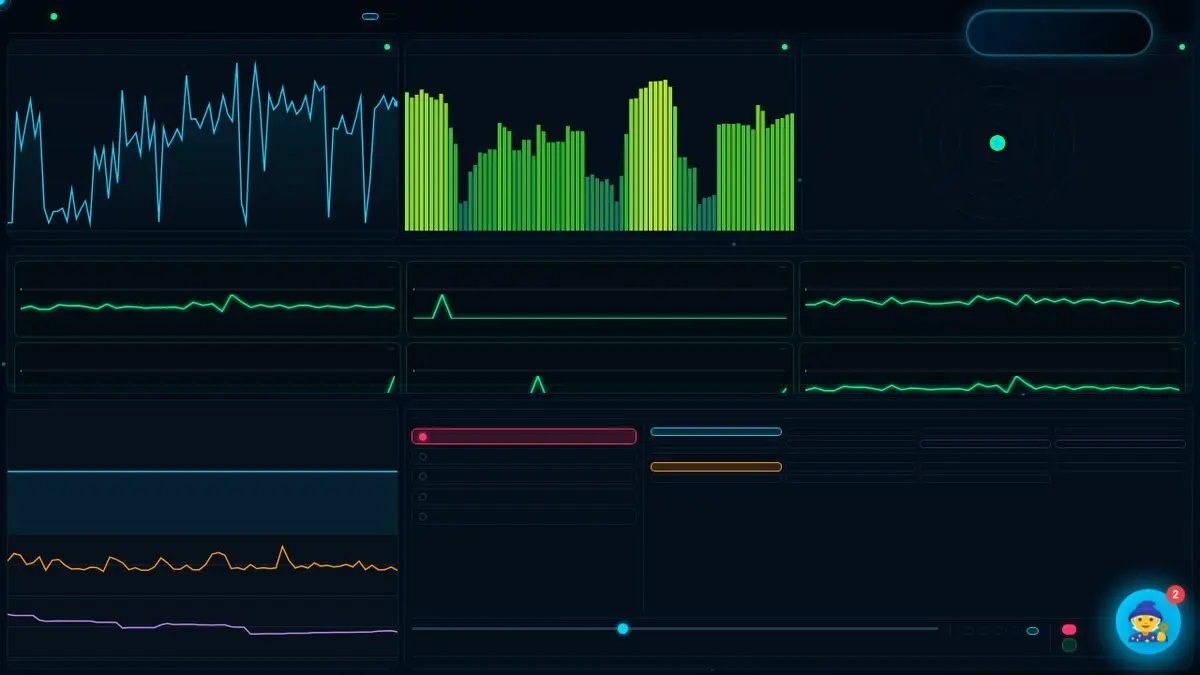Open the top-center navigation tab
Viewport: 1200px width, 675px height.
(x=370, y=14)
